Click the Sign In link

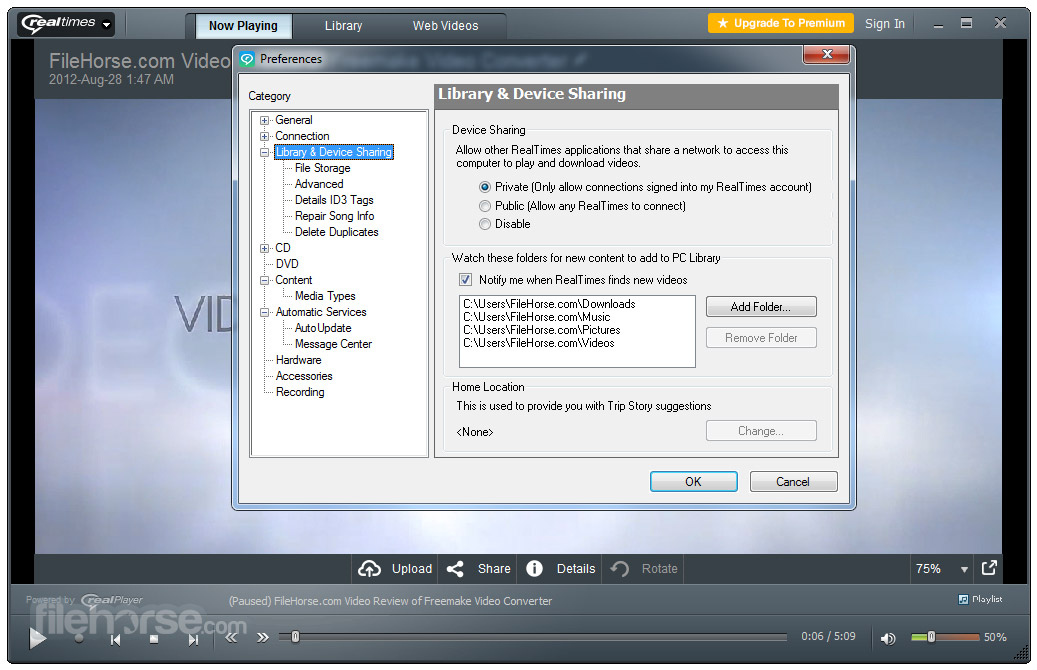[884, 24]
